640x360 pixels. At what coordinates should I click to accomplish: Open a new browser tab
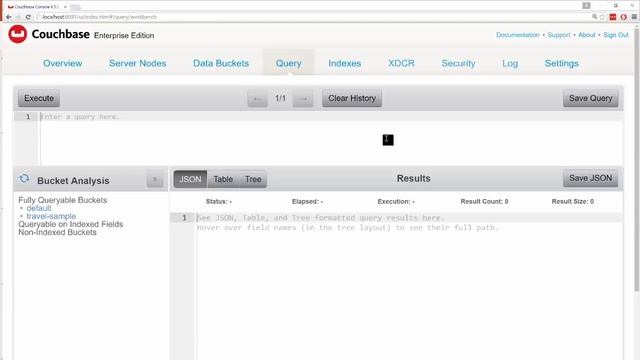click(76, 7)
